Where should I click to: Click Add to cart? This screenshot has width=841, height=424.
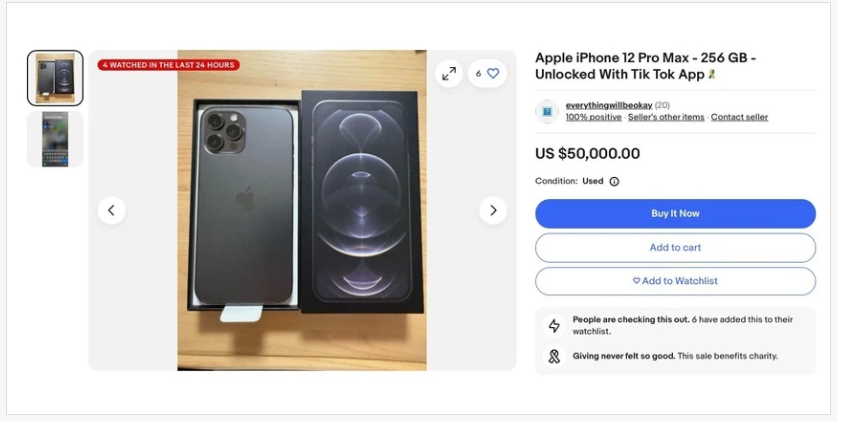click(675, 248)
